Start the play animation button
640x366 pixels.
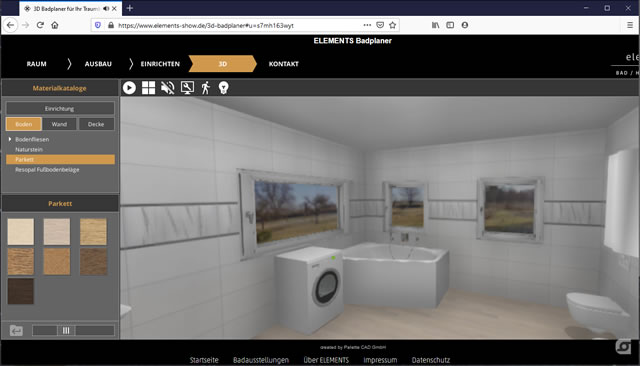pos(129,88)
